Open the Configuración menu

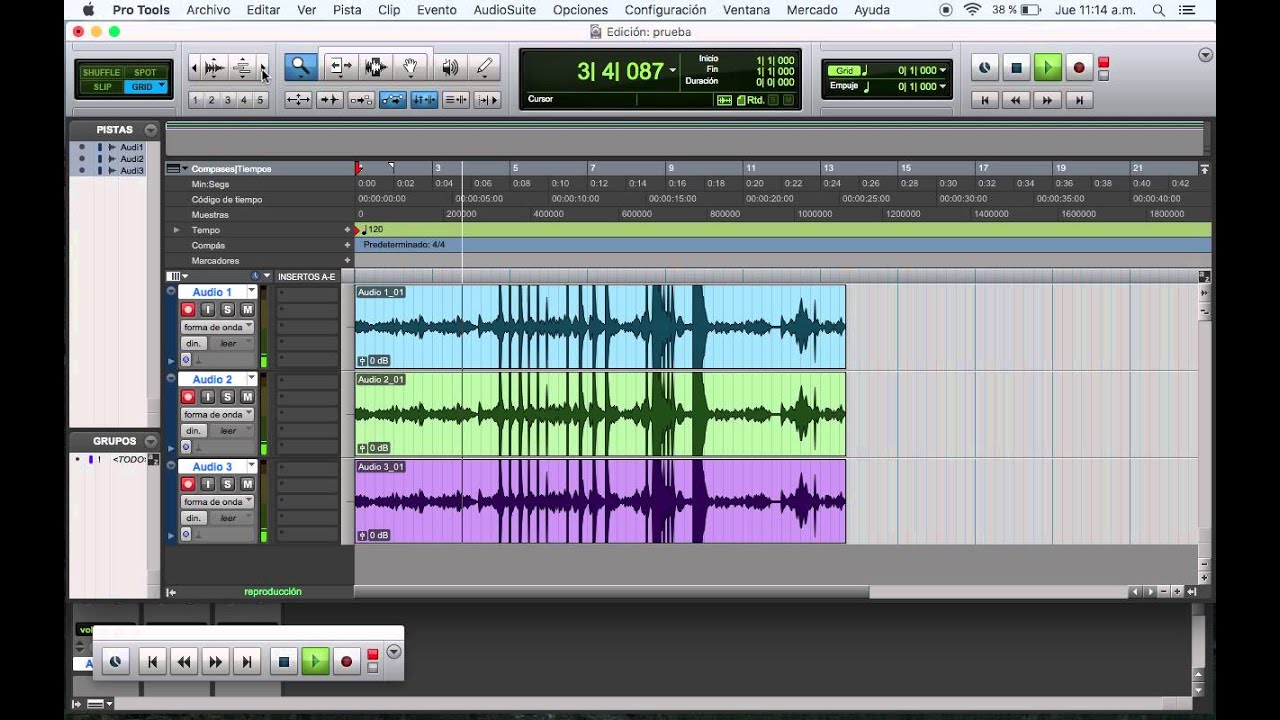665,10
